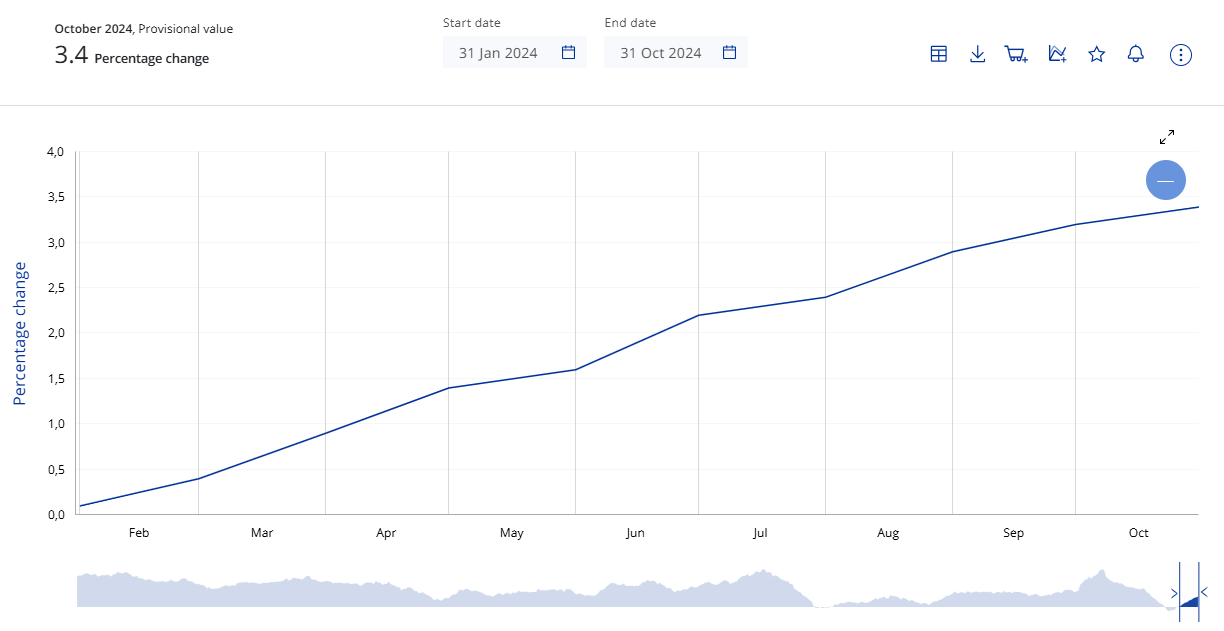Switch to the table view icon
The height and width of the screenshot is (631, 1224).
point(938,54)
